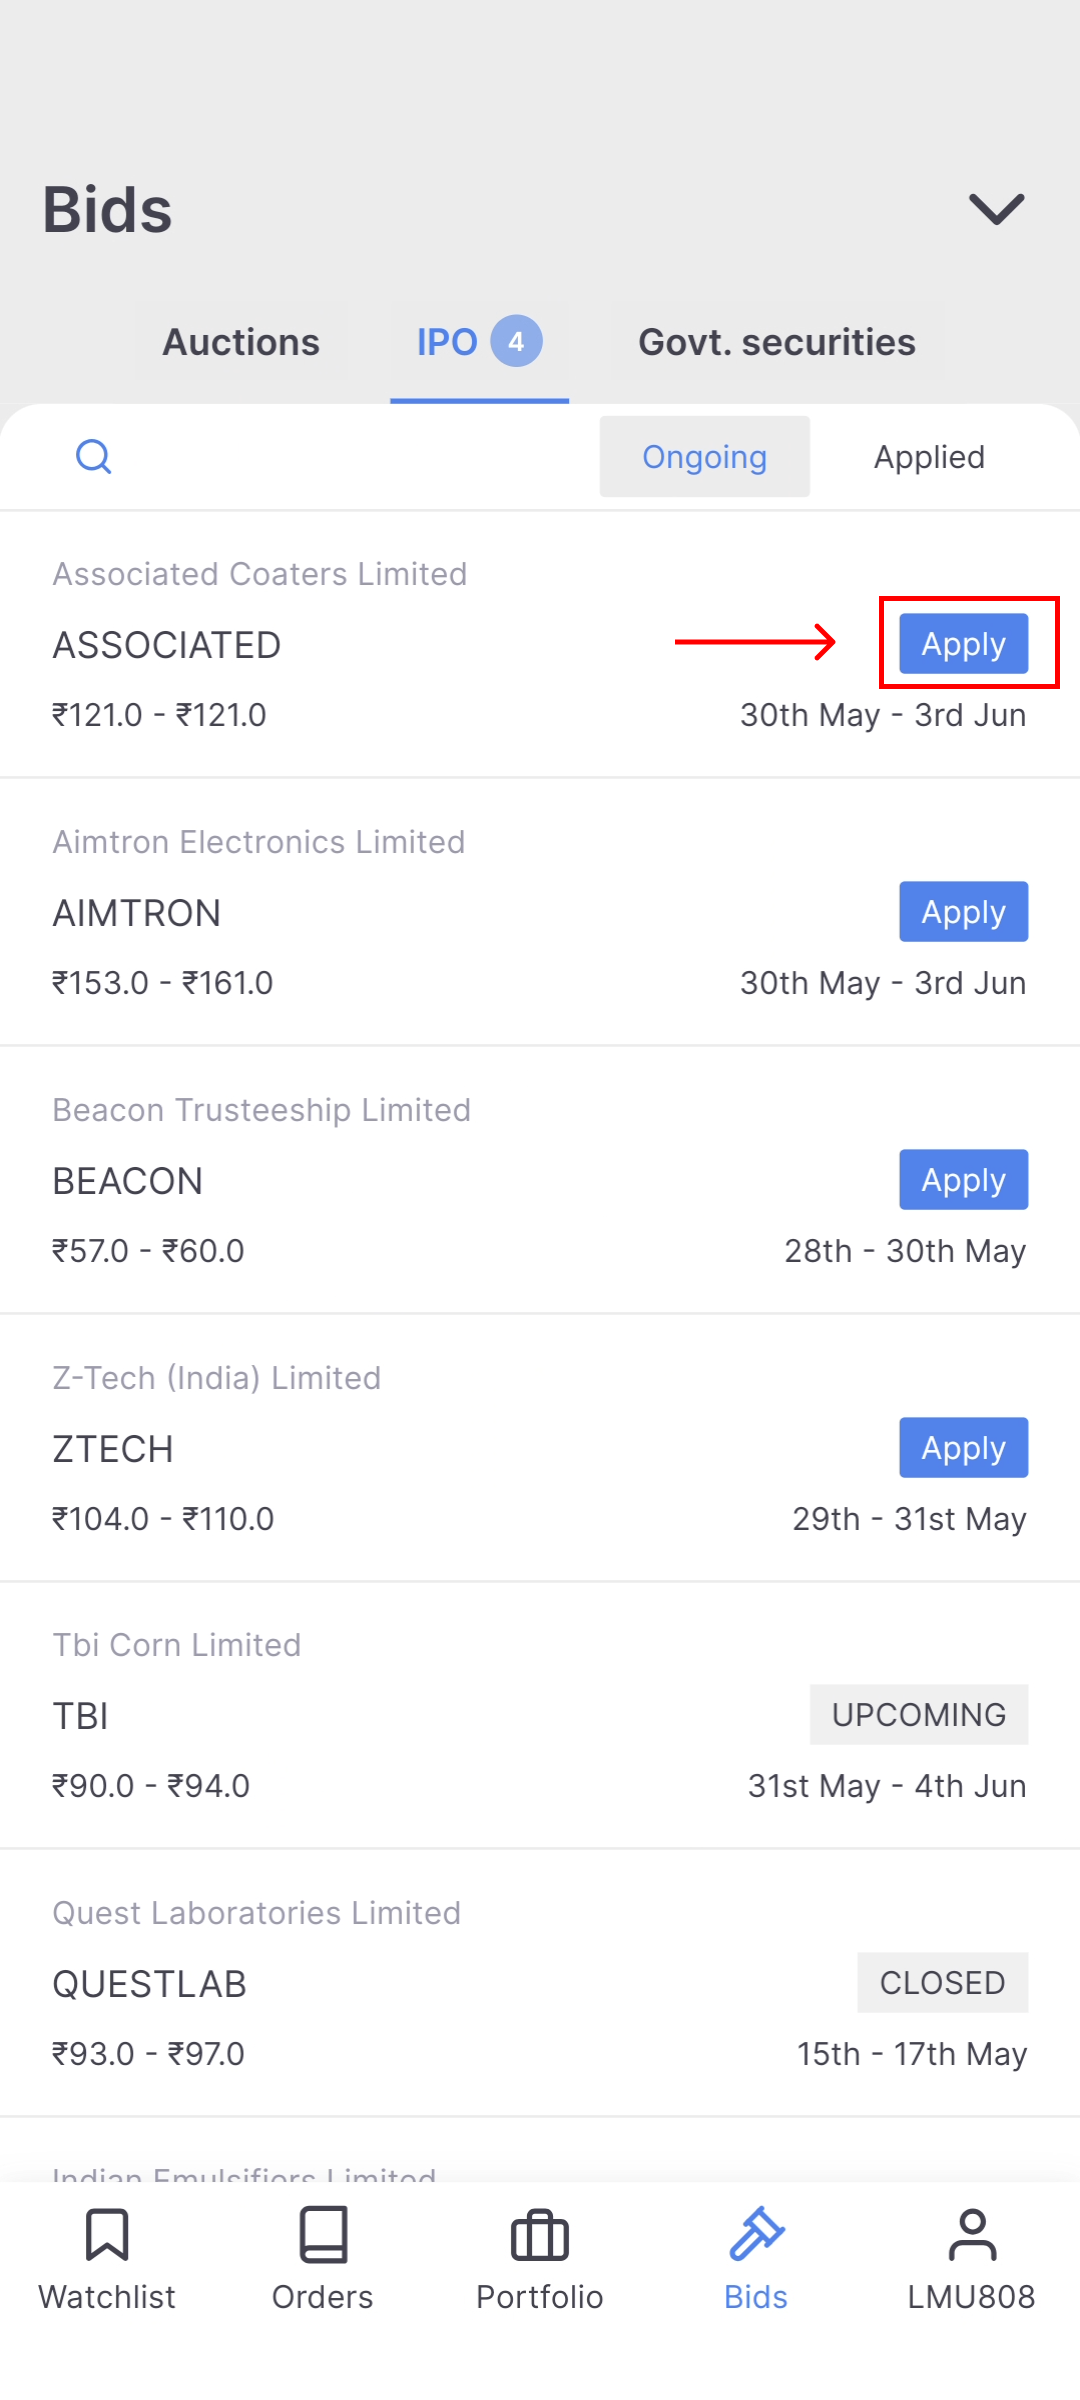Open the LMU808 profile icon
Screen dimensions: 1080x2400
tap(971, 2236)
